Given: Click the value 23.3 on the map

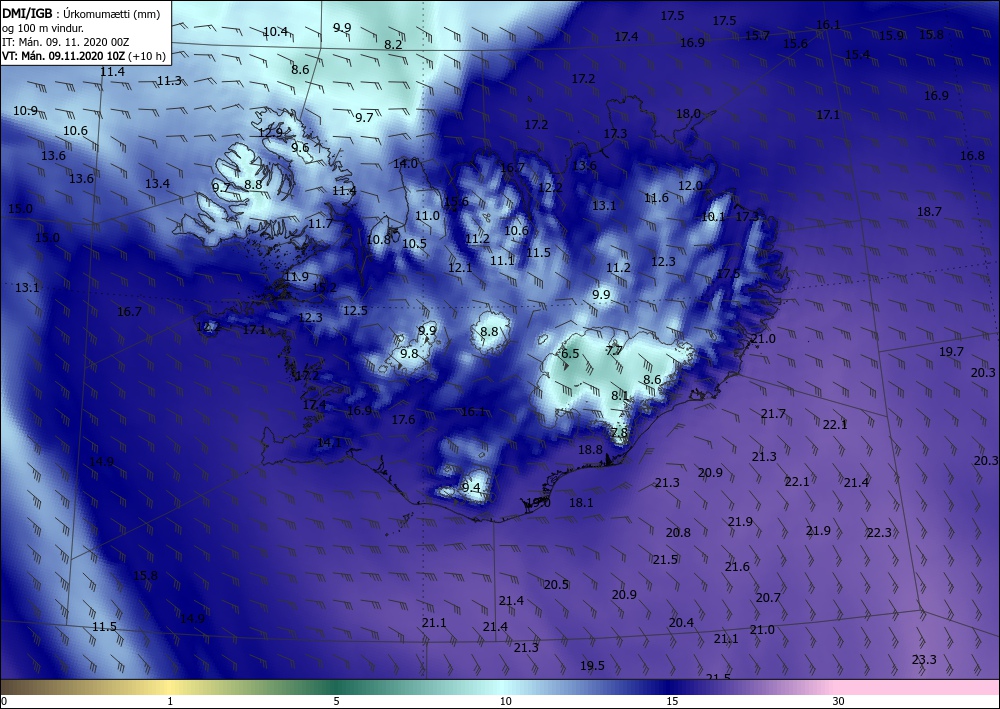Looking at the screenshot, I should click(x=923, y=659).
